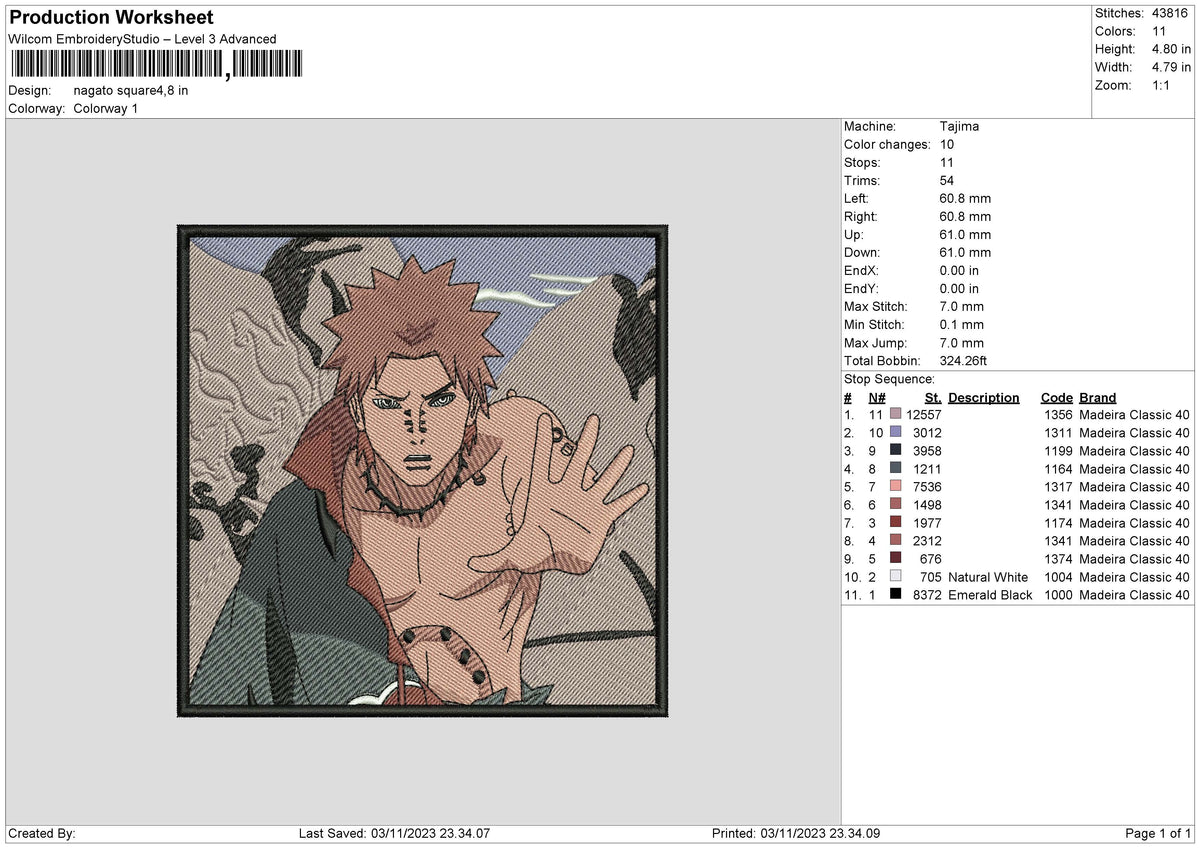Click the Created By field in footer
This screenshot has width=1200, height=848.
click(x=42, y=834)
